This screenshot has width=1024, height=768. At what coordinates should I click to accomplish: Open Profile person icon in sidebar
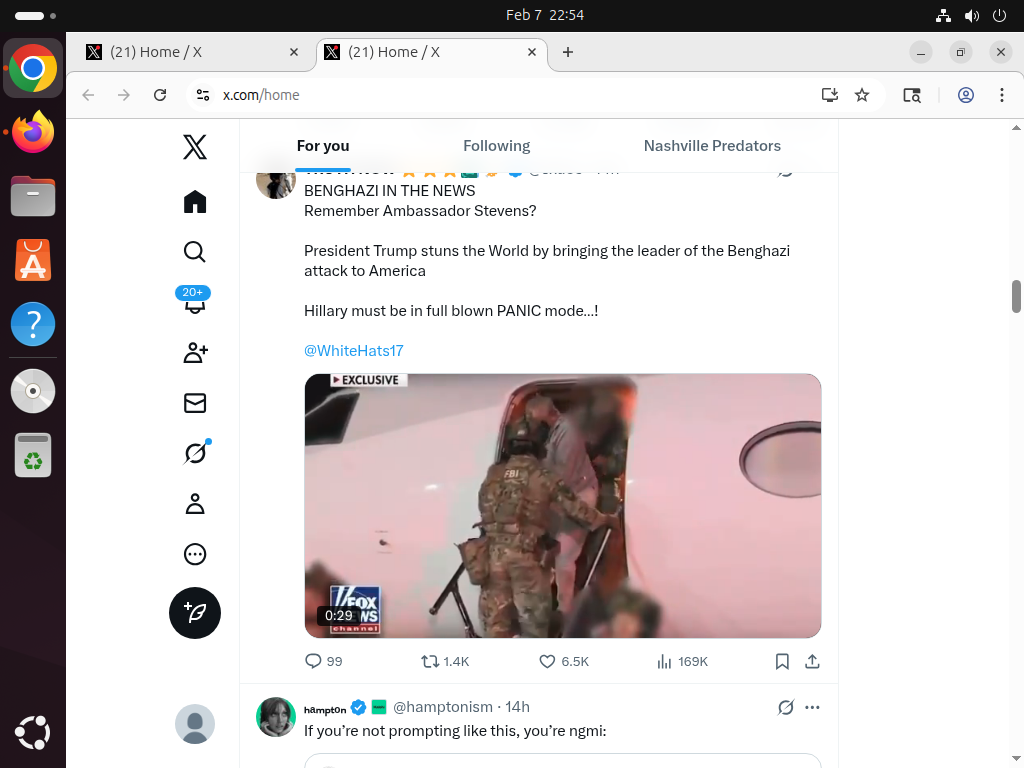pyautogui.click(x=195, y=504)
